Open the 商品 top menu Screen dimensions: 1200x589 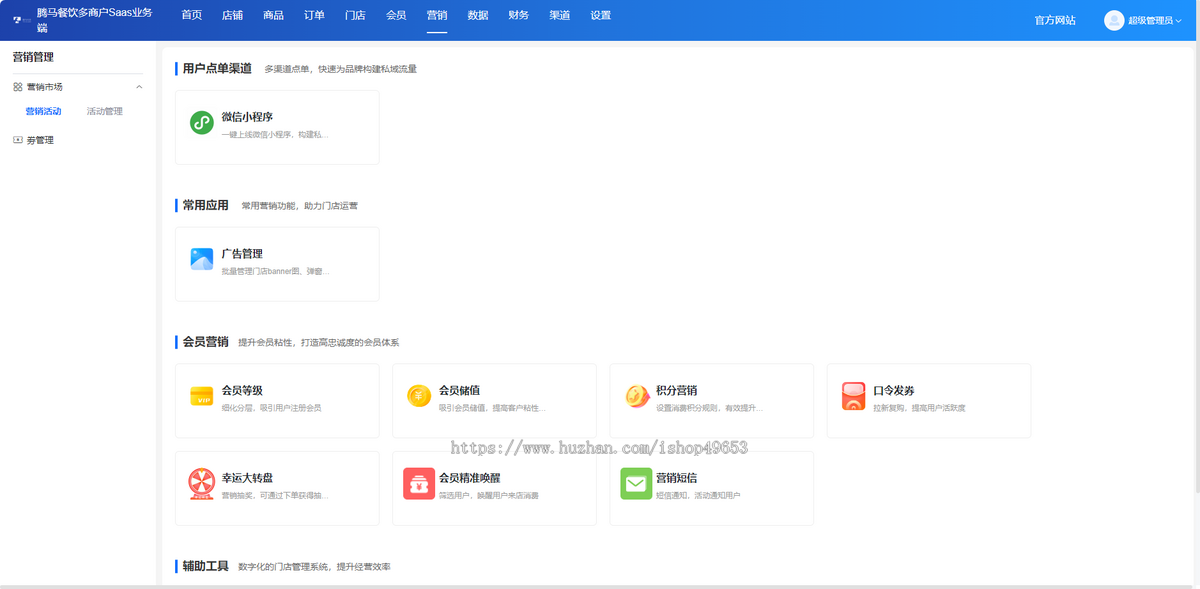click(x=273, y=16)
